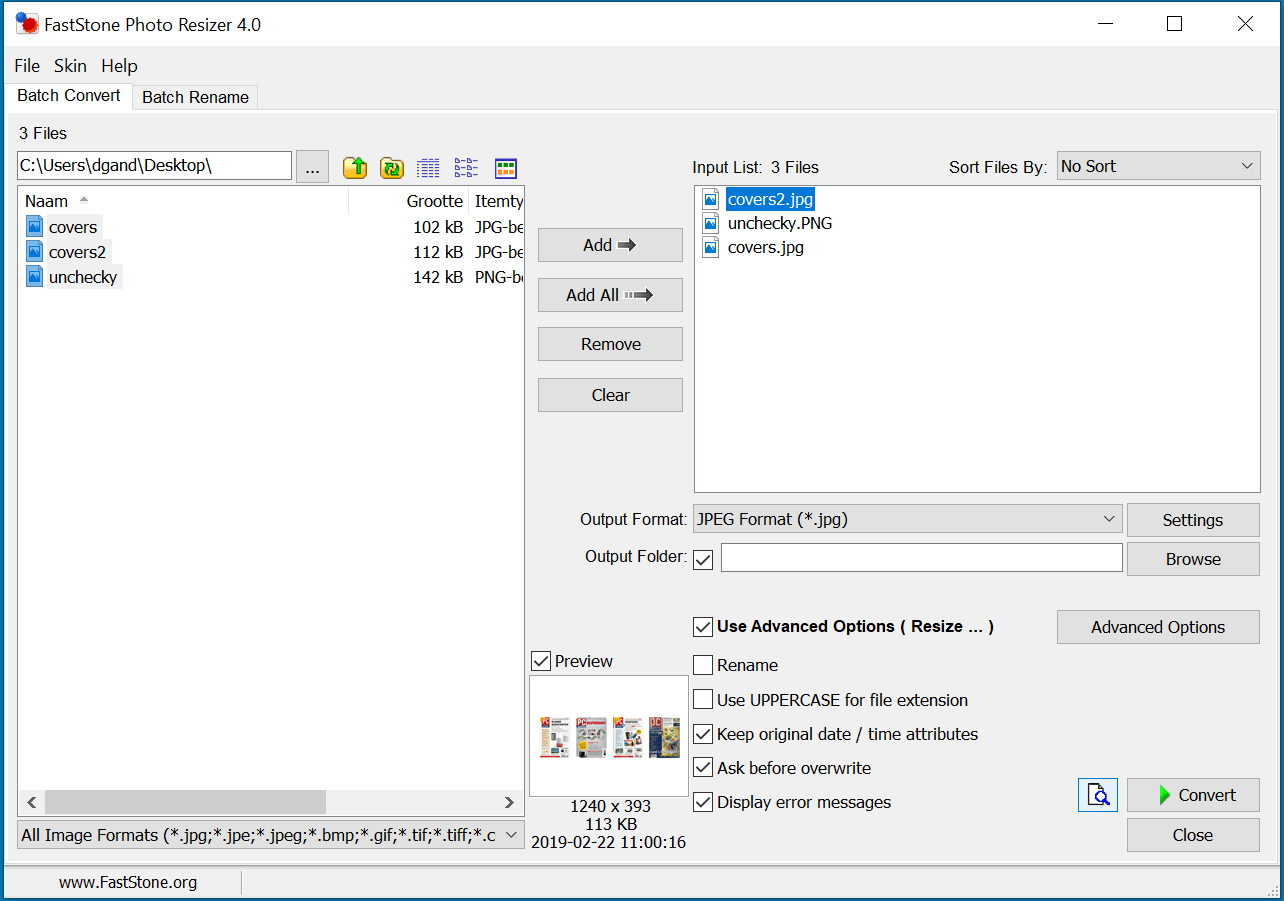Viewport: 1284px width, 901px height.
Task: Switch file browser to thumbnails view
Action: point(506,168)
